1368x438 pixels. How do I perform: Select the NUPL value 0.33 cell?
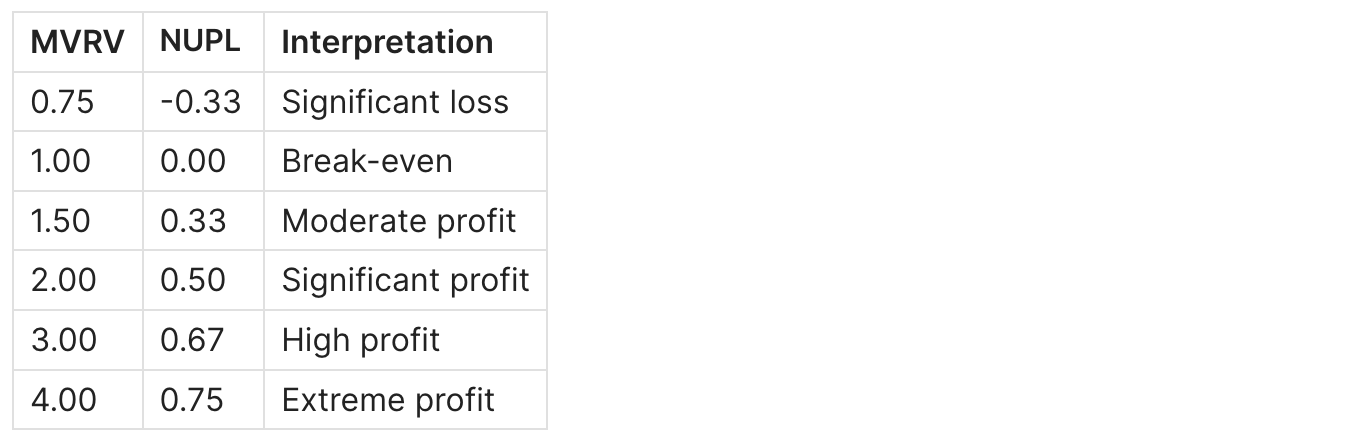[193, 221]
